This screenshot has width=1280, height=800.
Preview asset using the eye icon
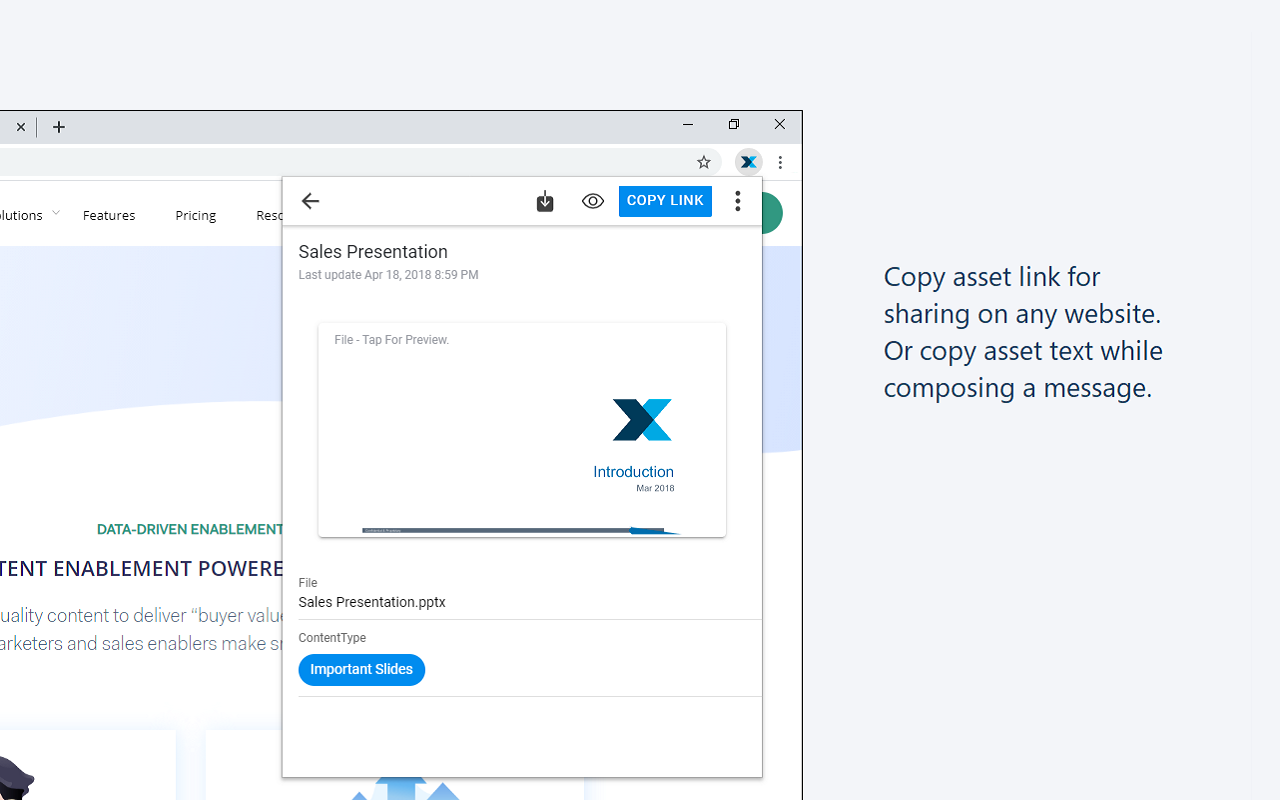point(593,201)
